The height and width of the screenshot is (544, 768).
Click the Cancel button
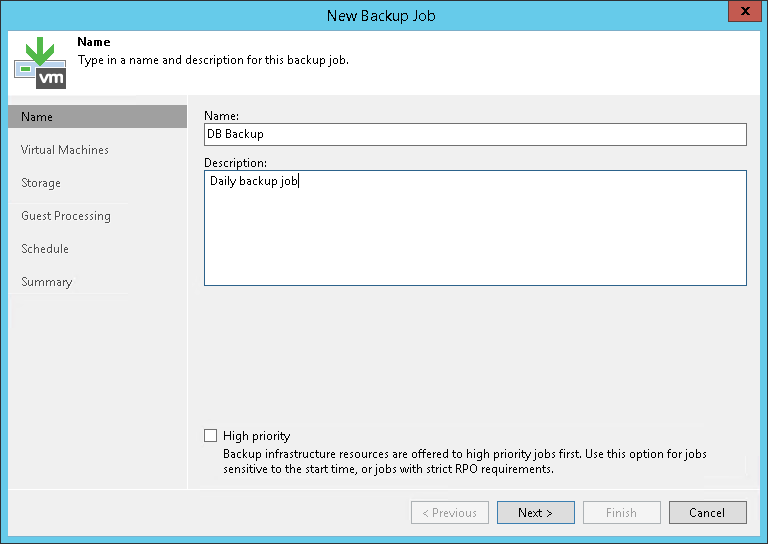pos(705,513)
